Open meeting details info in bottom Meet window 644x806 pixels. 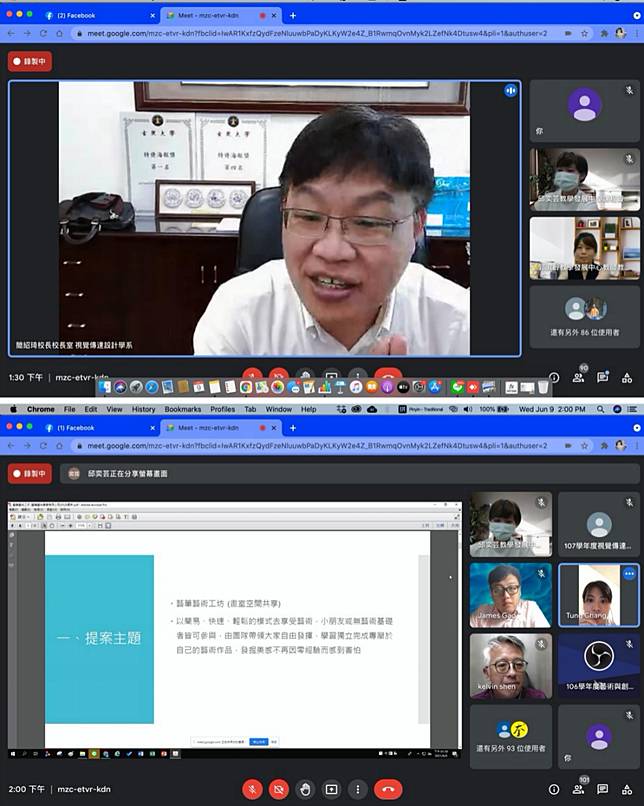pos(554,789)
